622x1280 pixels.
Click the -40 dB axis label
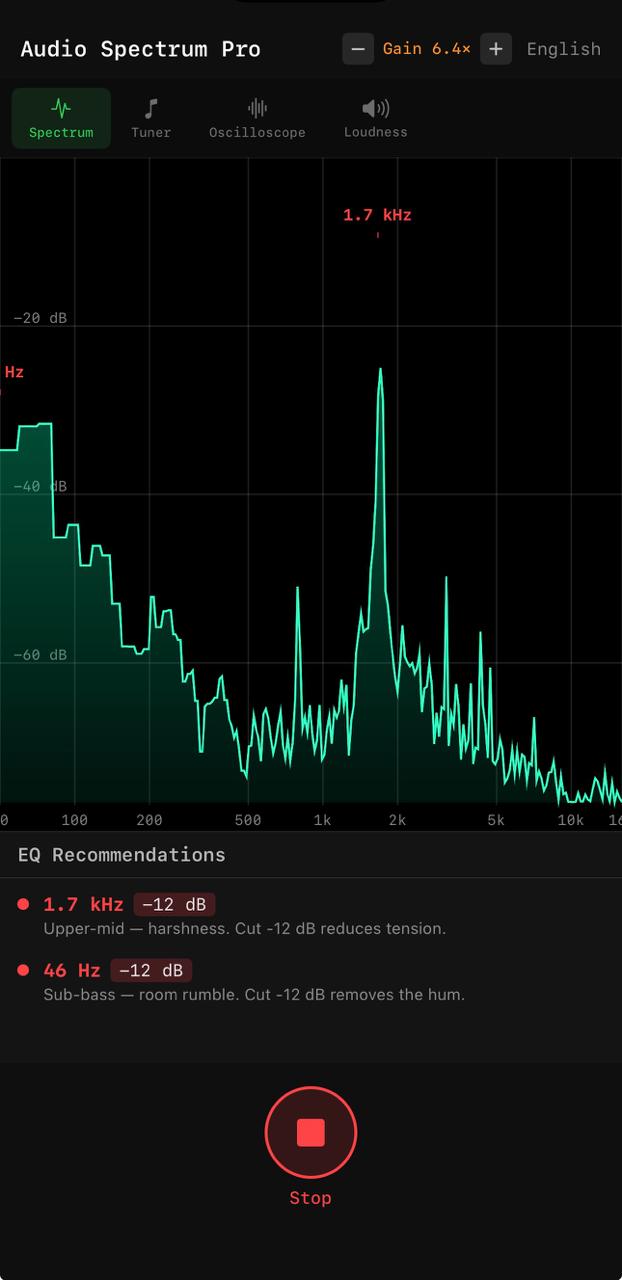(40, 486)
